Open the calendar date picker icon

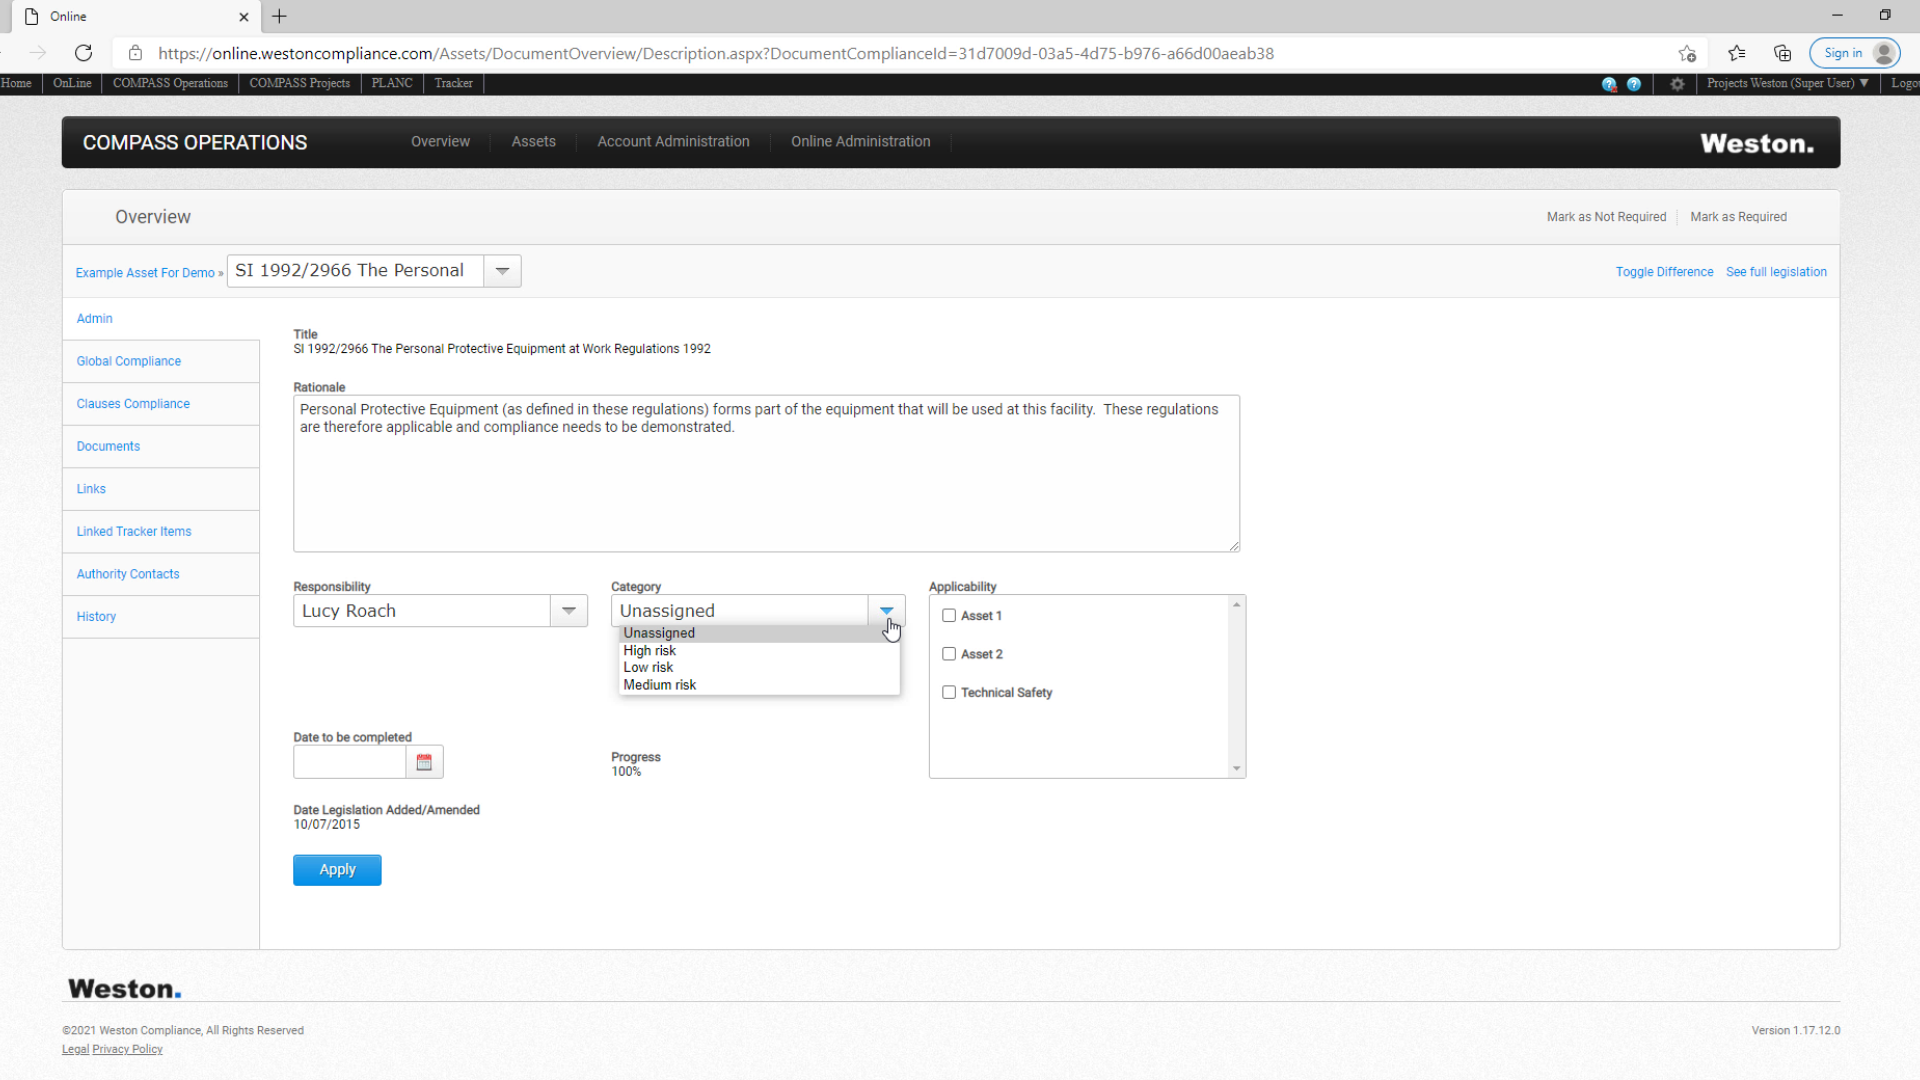424,762
